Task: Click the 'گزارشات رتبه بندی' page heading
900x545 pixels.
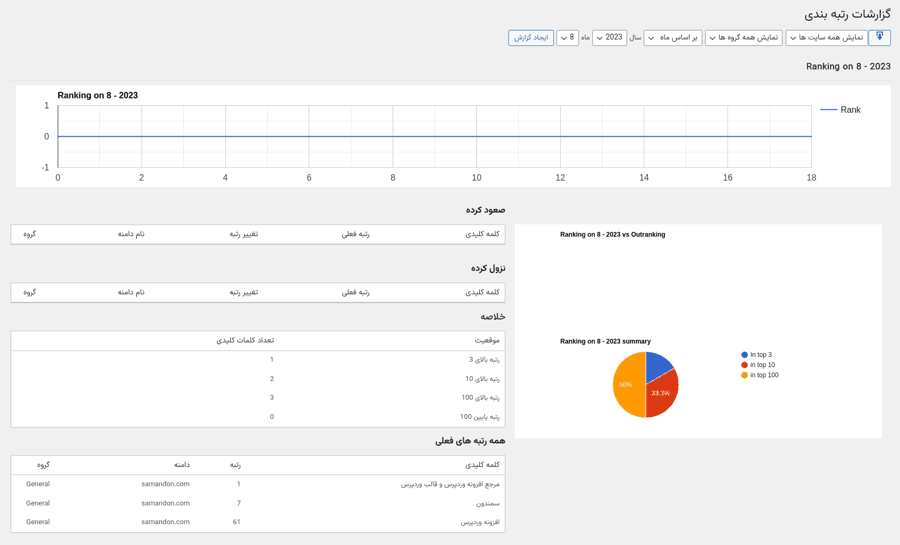Action: point(847,14)
